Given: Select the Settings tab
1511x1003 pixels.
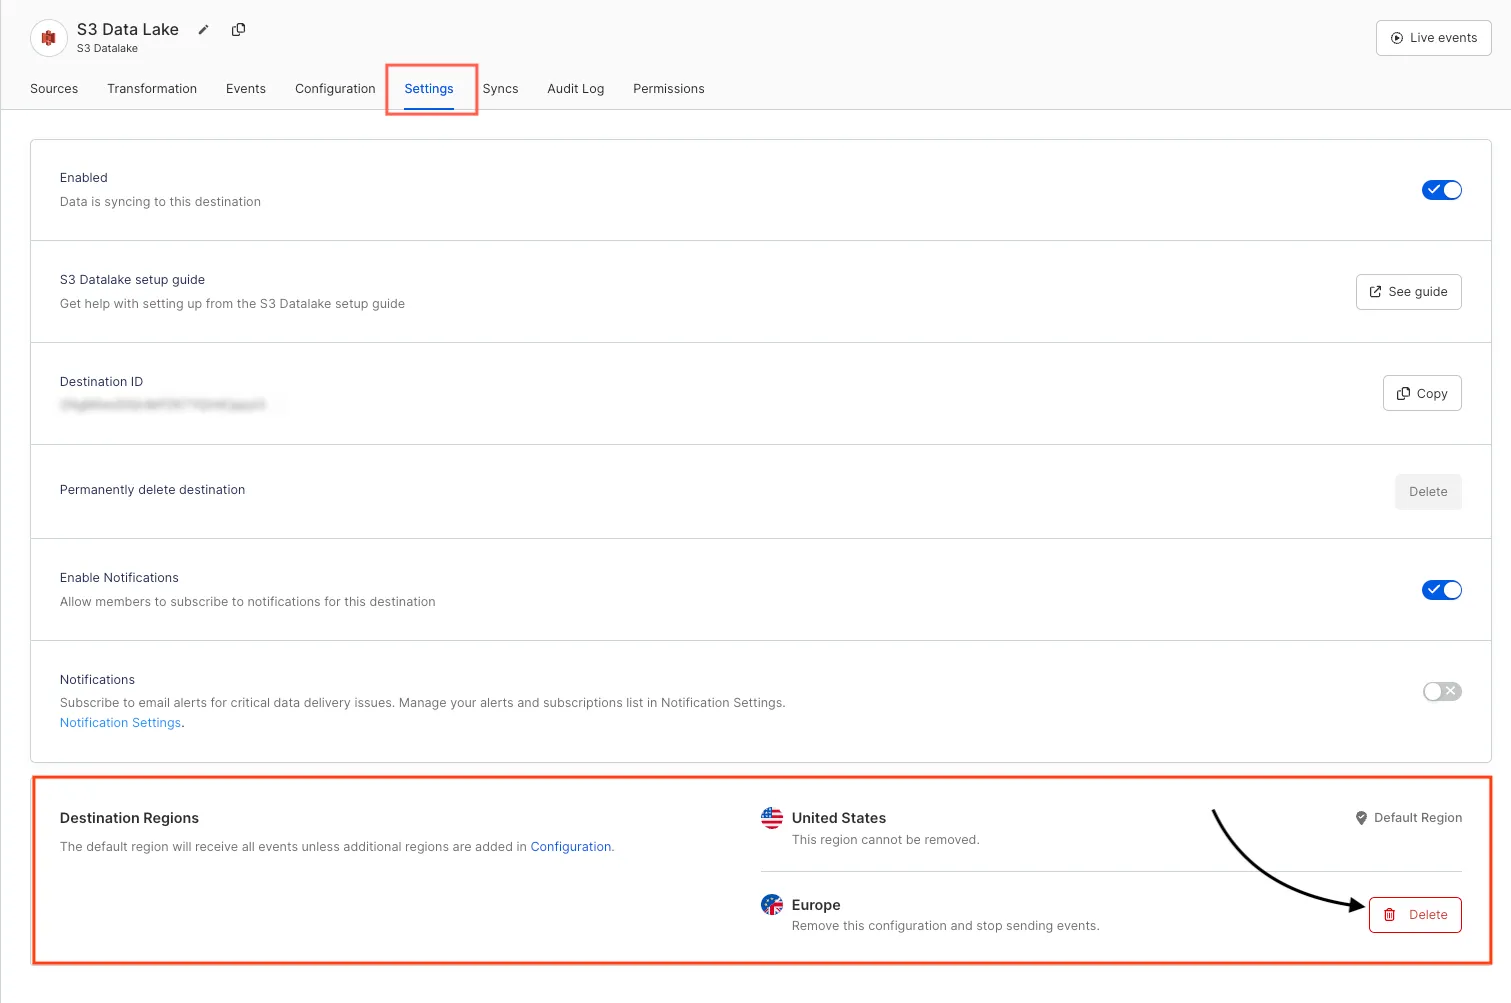Looking at the screenshot, I should pyautogui.click(x=429, y=89).
